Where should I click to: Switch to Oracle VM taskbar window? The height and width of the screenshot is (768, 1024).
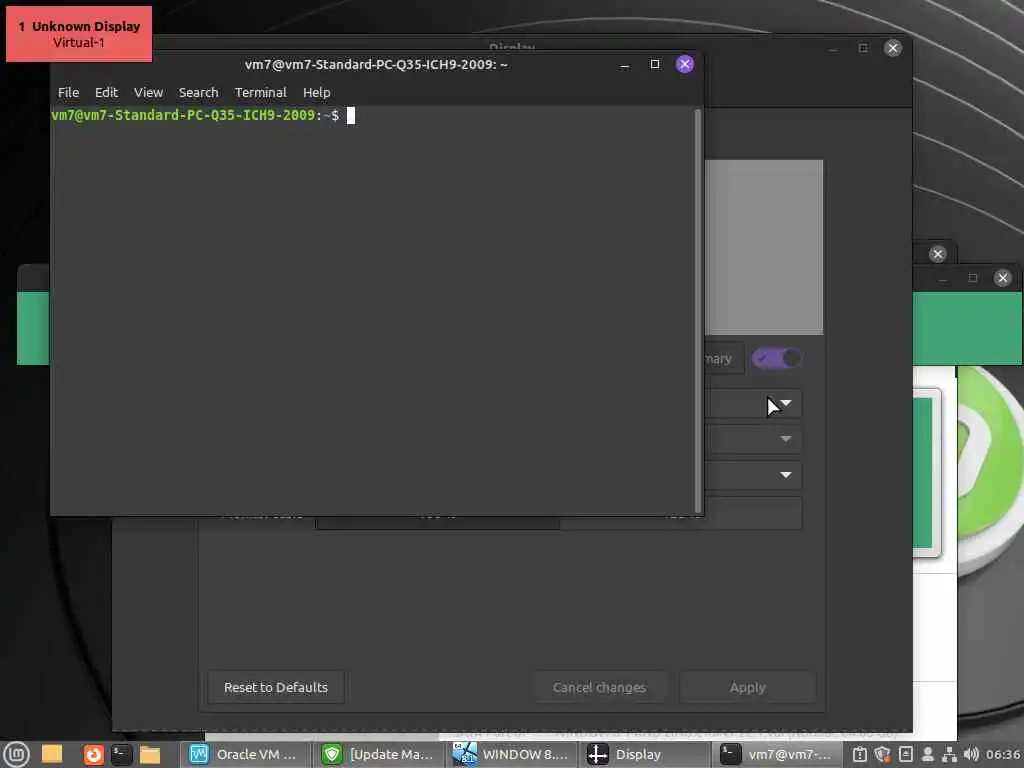tap(245, 754)
